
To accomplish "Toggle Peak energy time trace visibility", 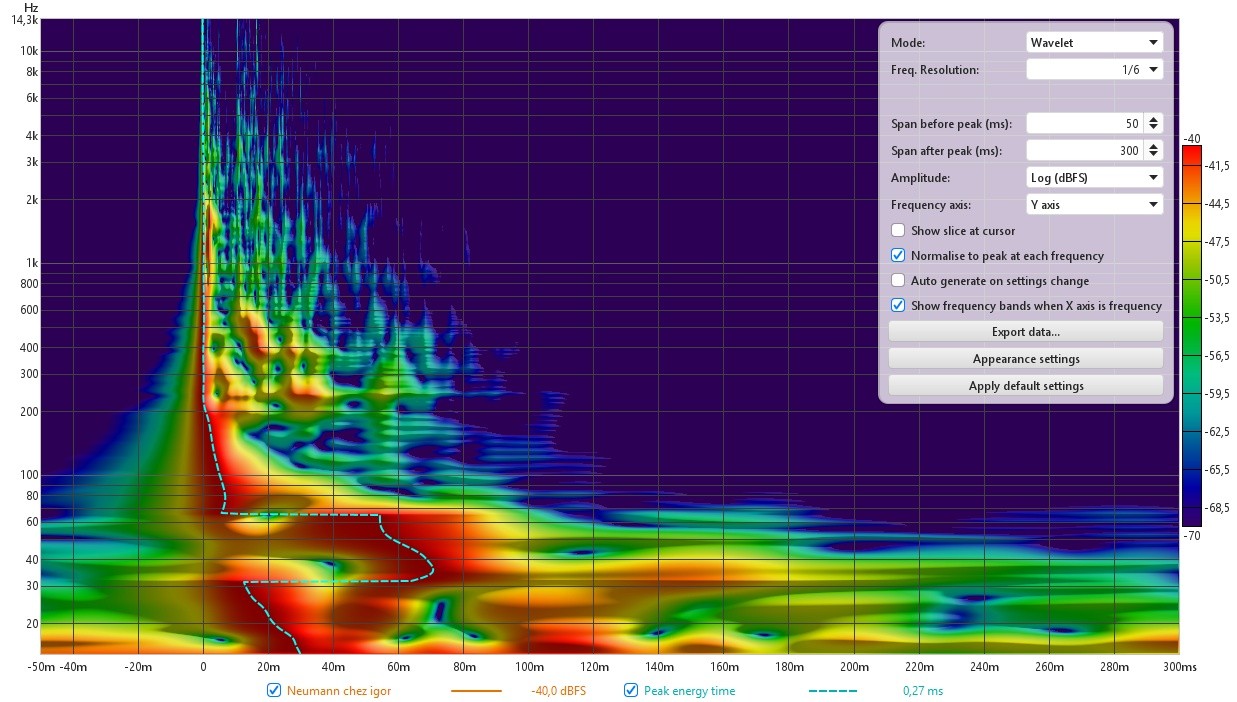I will tap(631, 690).
